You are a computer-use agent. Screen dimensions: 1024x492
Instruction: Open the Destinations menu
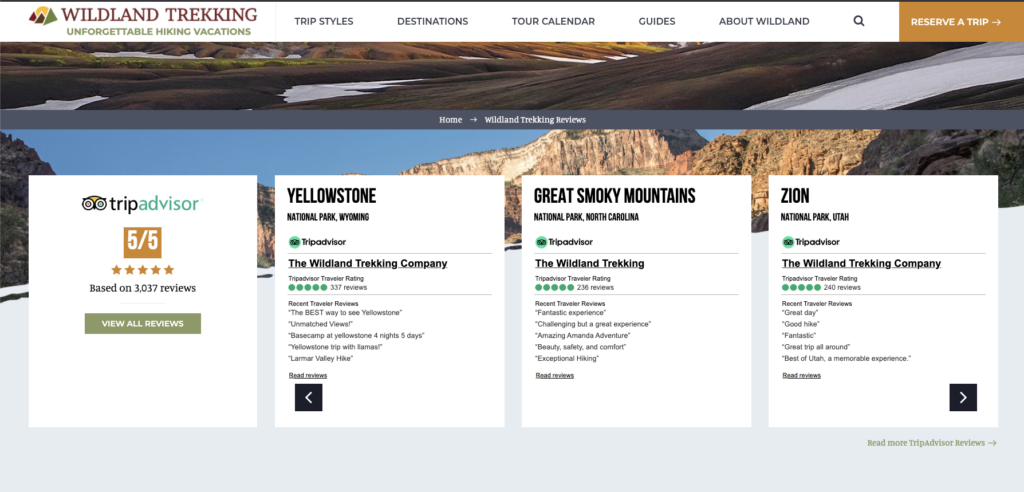click(432, 22)
